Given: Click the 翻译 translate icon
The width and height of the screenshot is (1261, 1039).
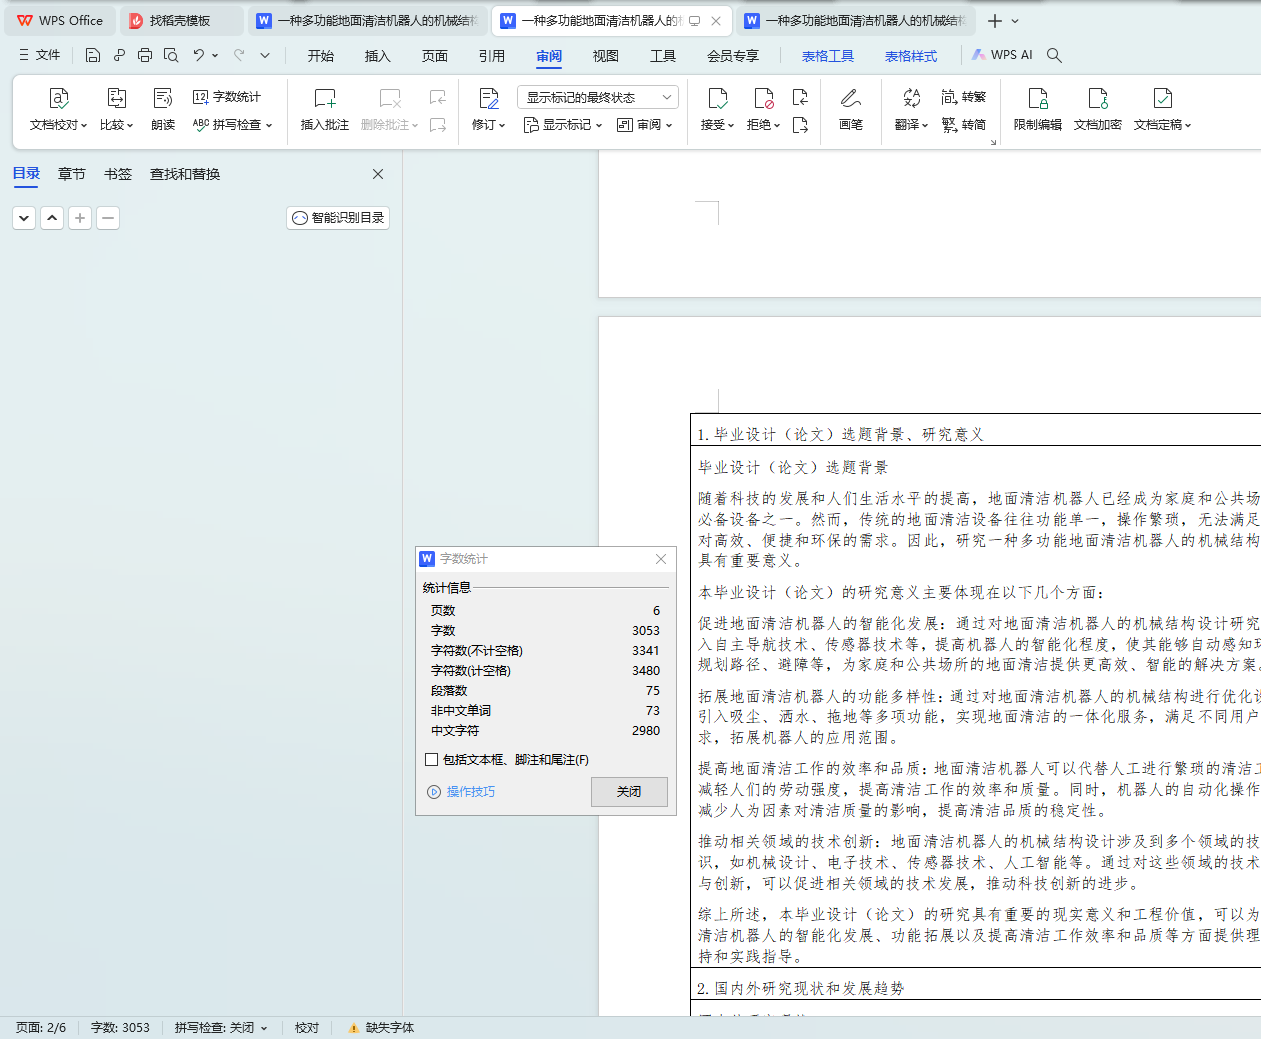Looking at the screenshot, I should [x=911, y=110].
